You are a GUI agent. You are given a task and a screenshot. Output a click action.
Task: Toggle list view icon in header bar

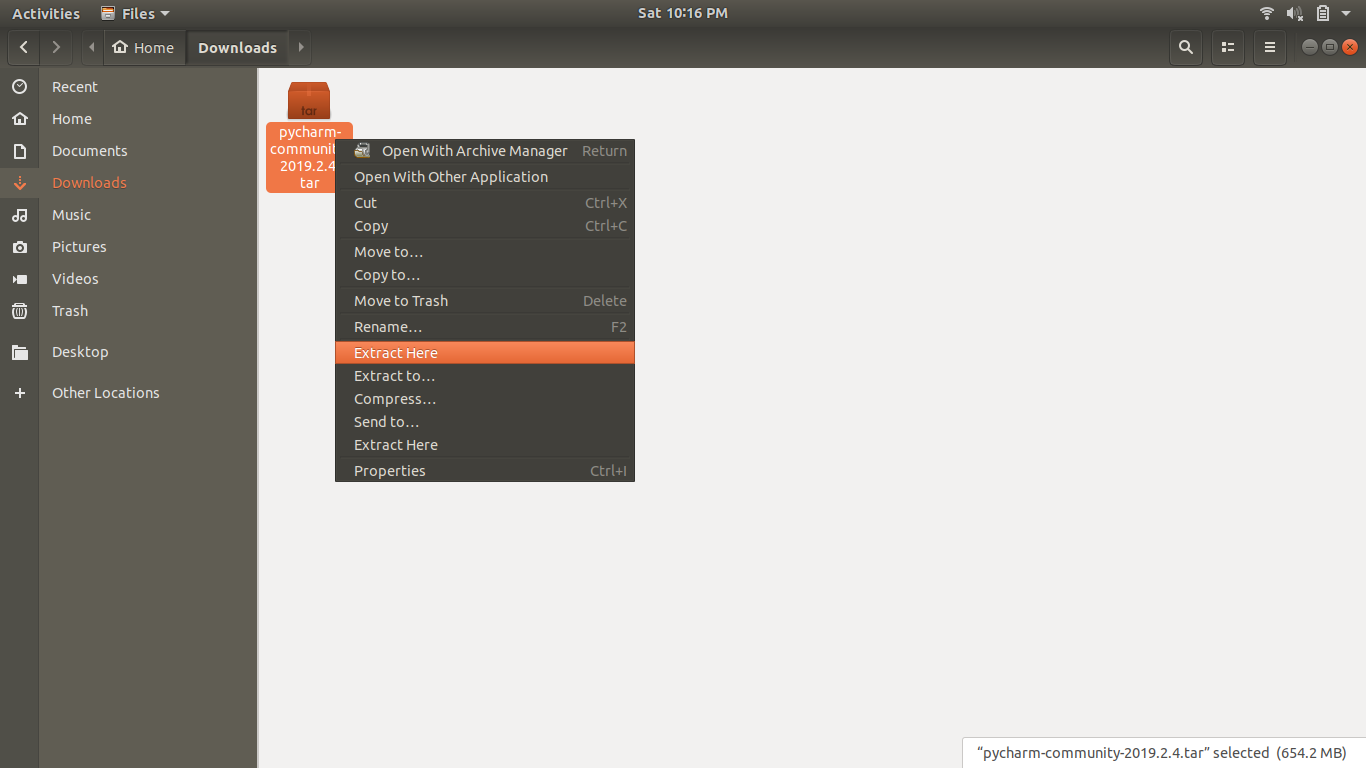1227,47
